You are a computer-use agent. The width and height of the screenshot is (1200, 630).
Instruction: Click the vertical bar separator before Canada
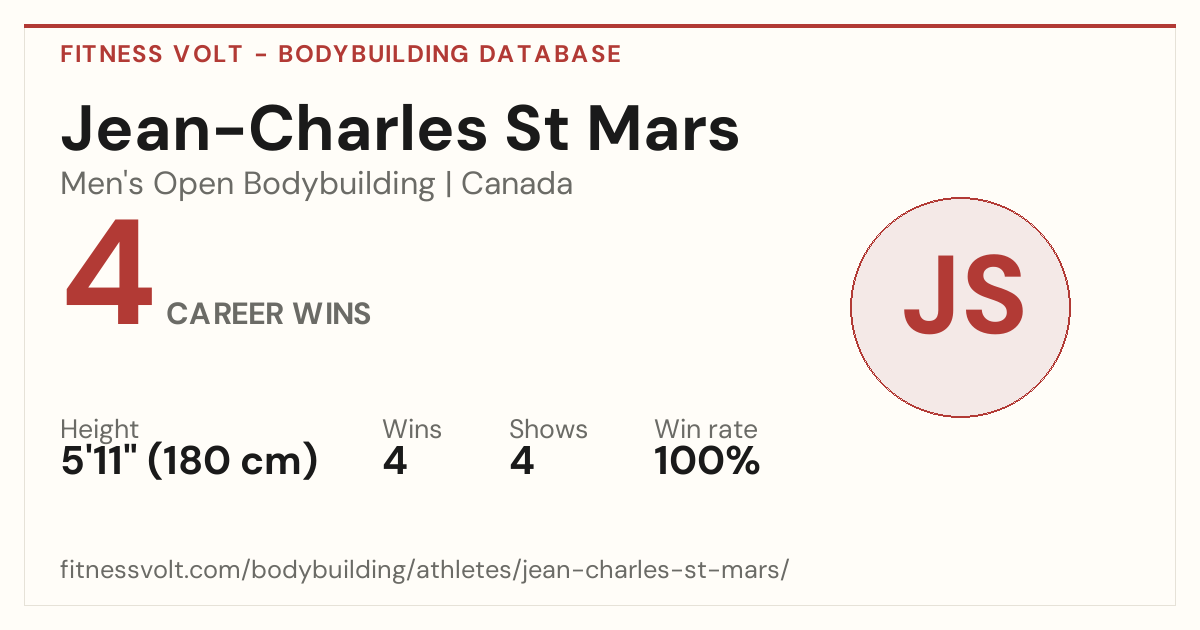[x=449, y=185]
